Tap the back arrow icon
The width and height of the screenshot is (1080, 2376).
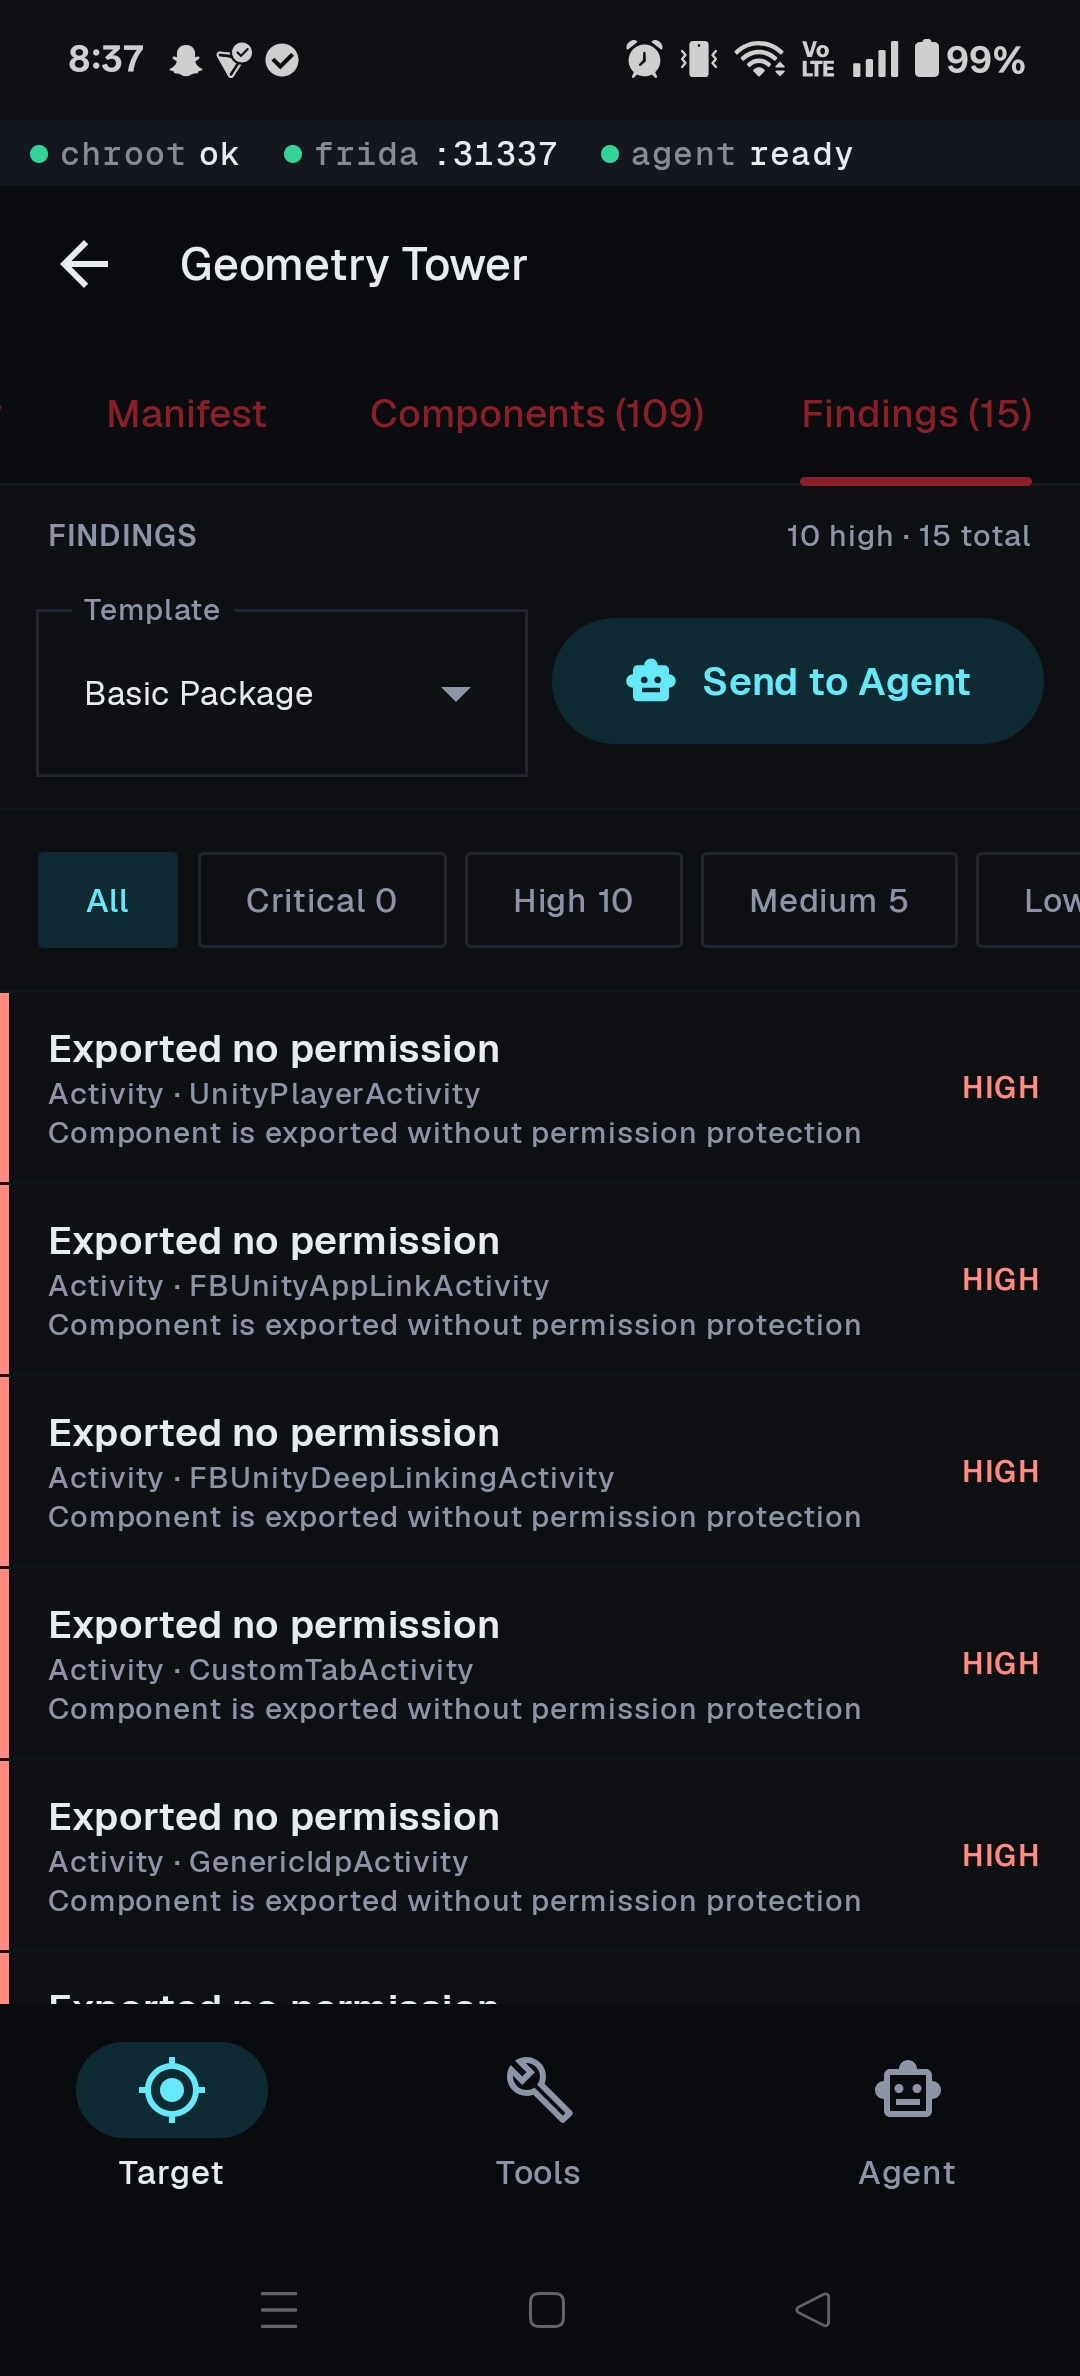(x=84, y=265)
